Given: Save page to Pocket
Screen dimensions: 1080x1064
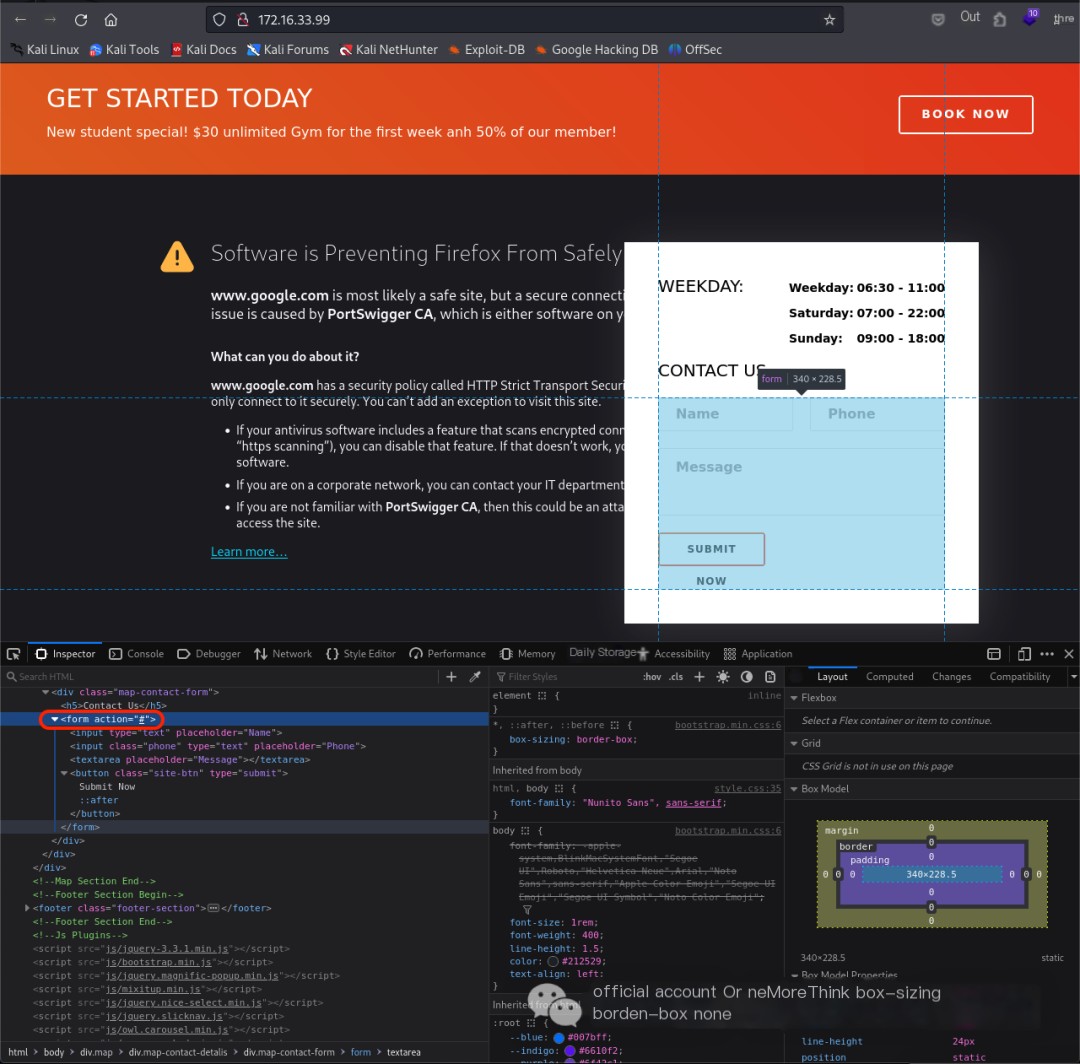Looking at the screenshot, I should pos(937,19).
